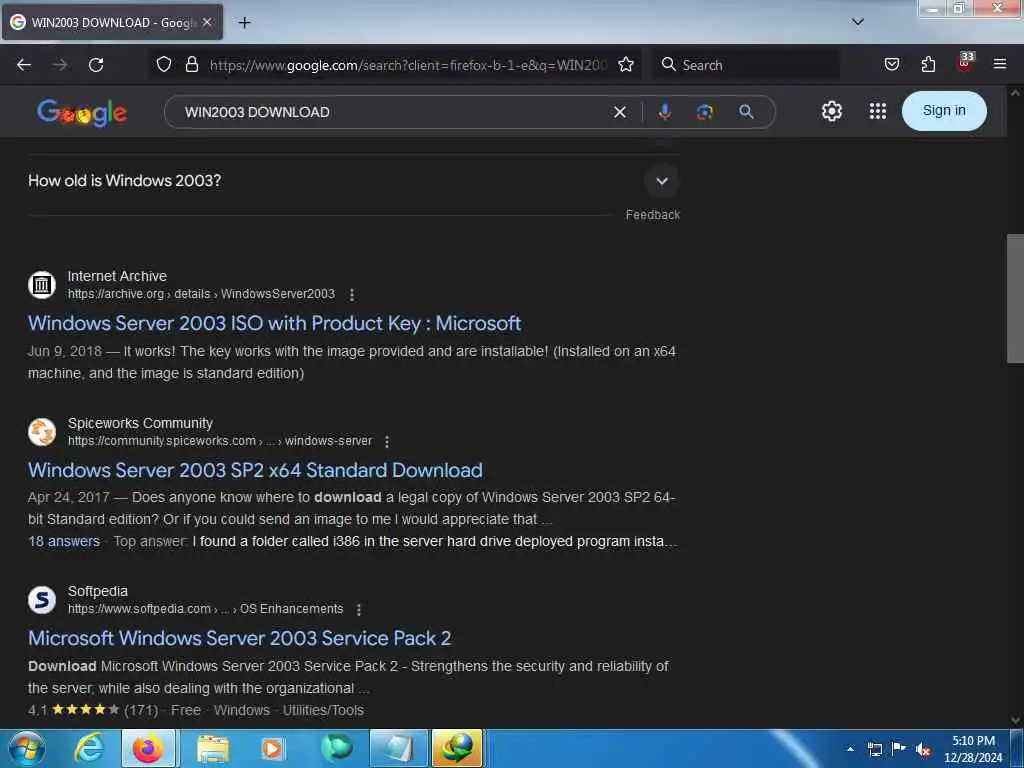Image resolution: width=1024 pixels, height=768 pixels.
Task: Click the scrollbar up arrow
Action: click(x=1015, y=93)
